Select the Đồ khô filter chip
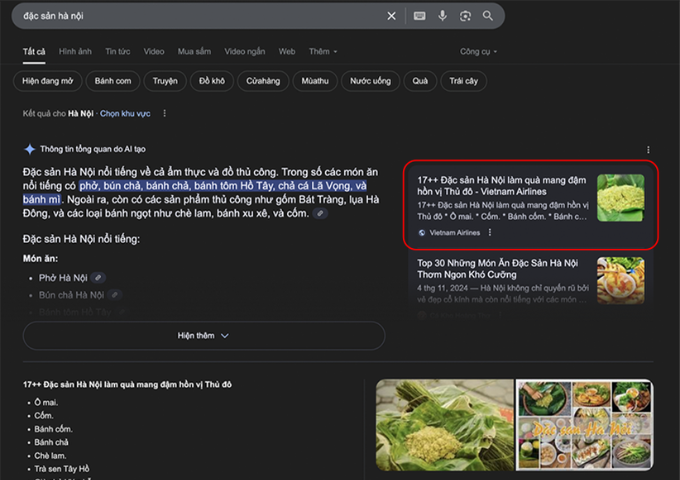680x480 pixels. 212,81
